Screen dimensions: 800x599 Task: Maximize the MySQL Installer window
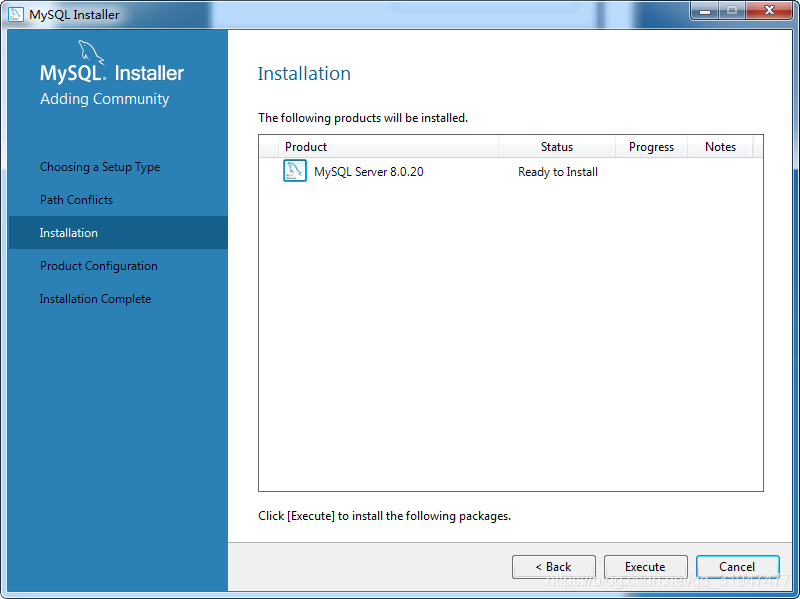(x=732, y=10)
